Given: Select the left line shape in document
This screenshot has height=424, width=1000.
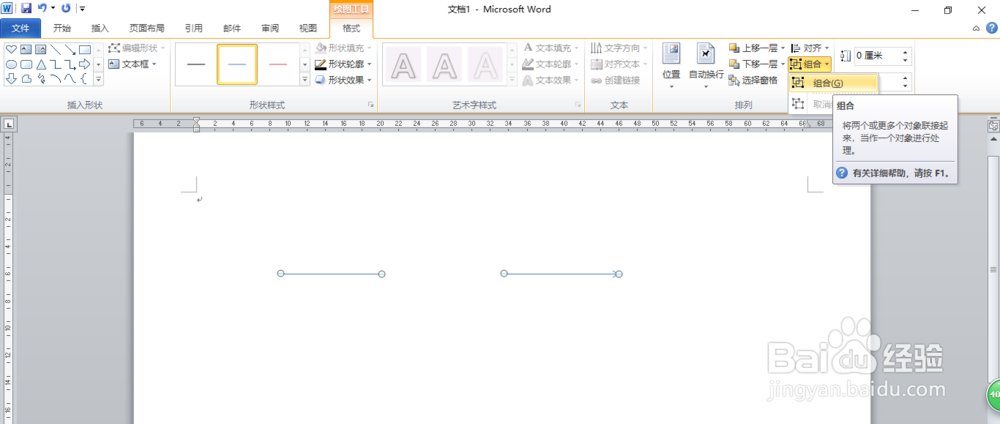Looking at the screenshot, I should [x=331, y=274].
